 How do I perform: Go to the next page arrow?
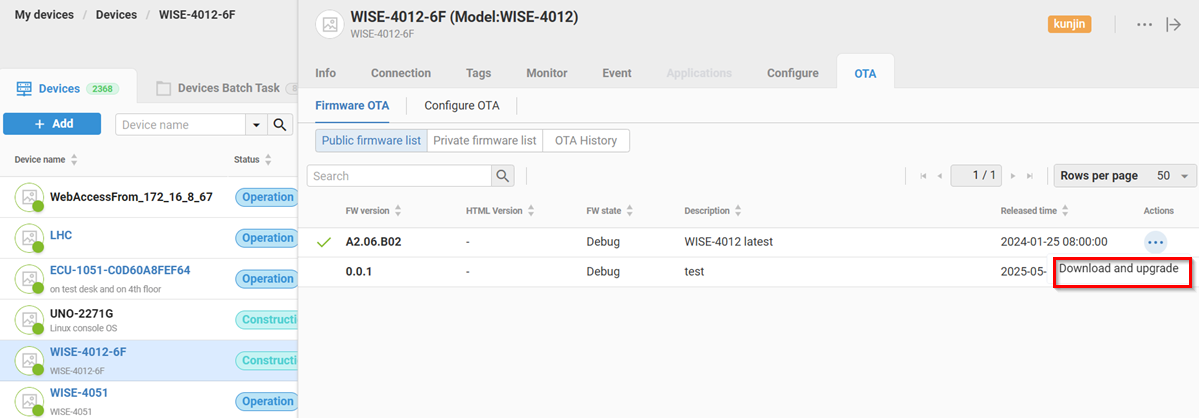[x=1014, y=176]
